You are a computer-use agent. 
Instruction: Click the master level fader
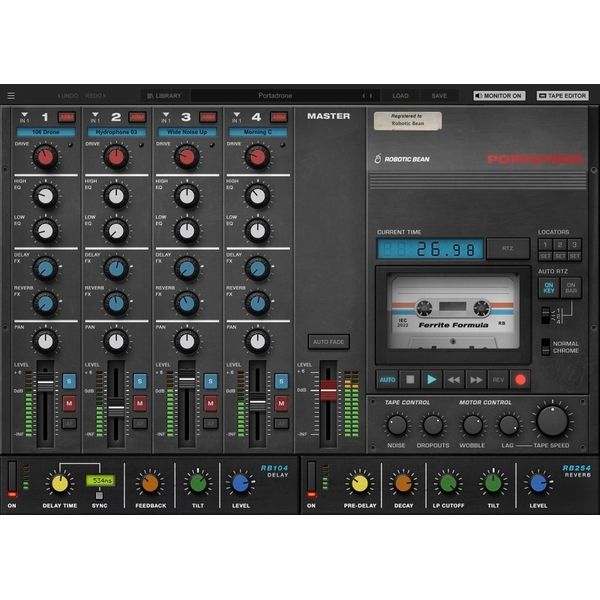[x=328, y=390]
